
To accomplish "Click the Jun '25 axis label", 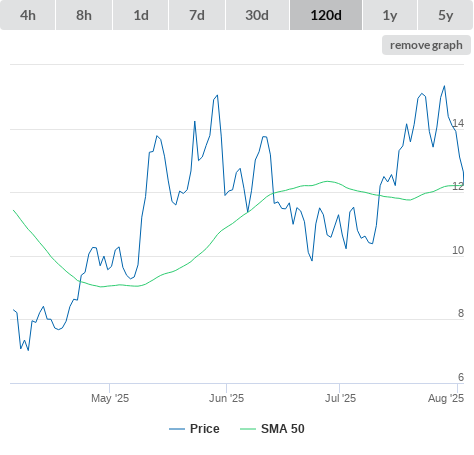I will (x=226, y=398).
